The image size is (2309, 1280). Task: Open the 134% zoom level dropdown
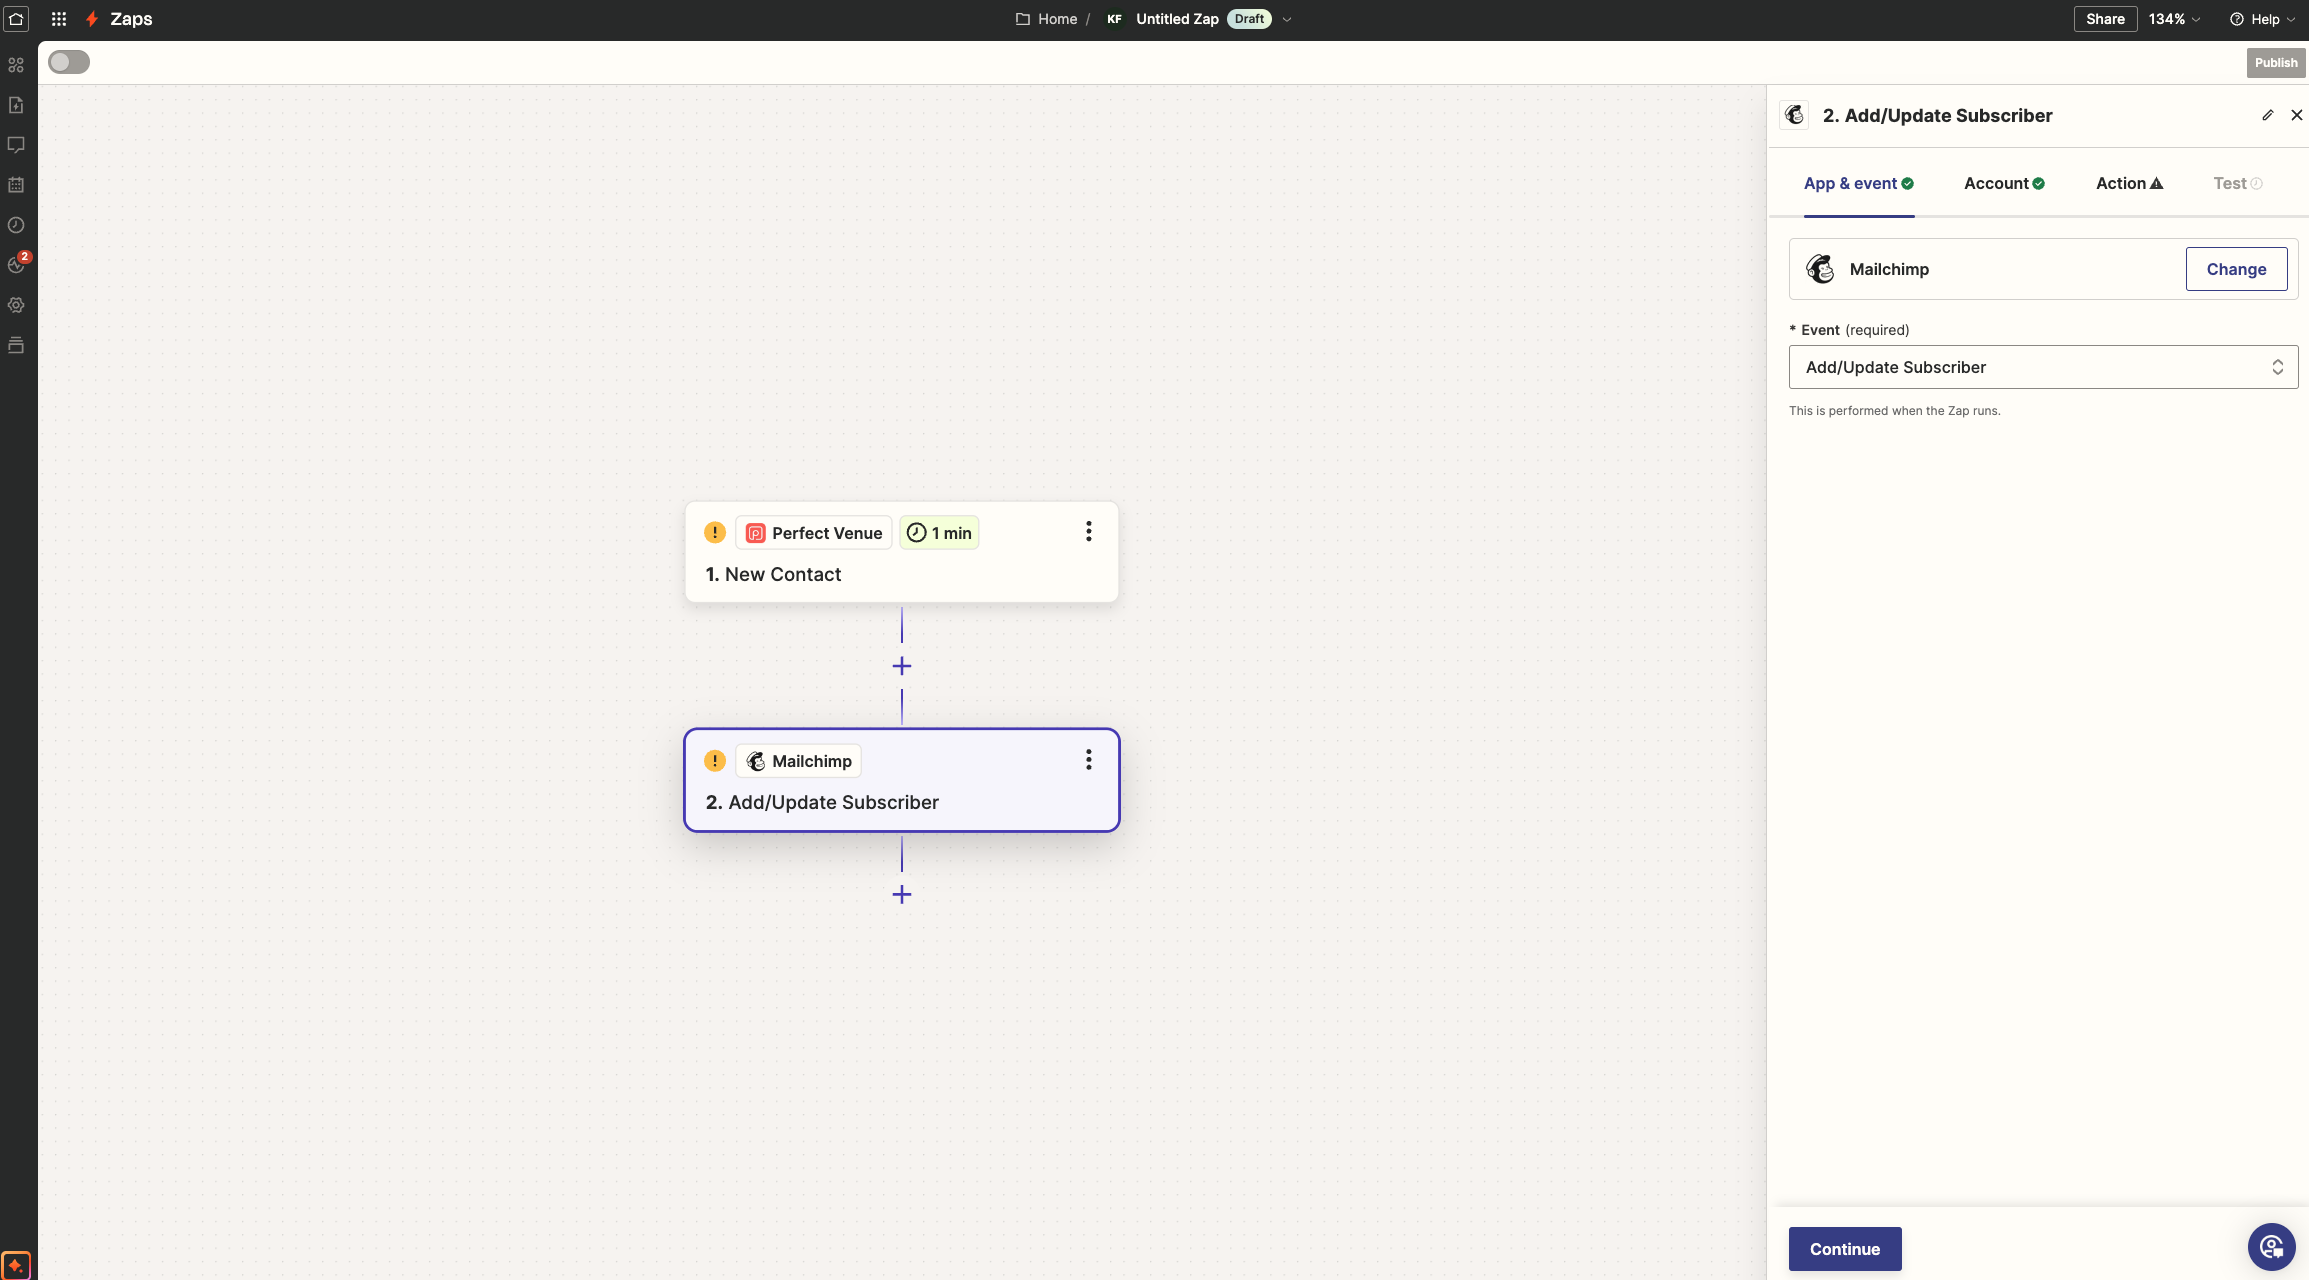coord(2174,19)
